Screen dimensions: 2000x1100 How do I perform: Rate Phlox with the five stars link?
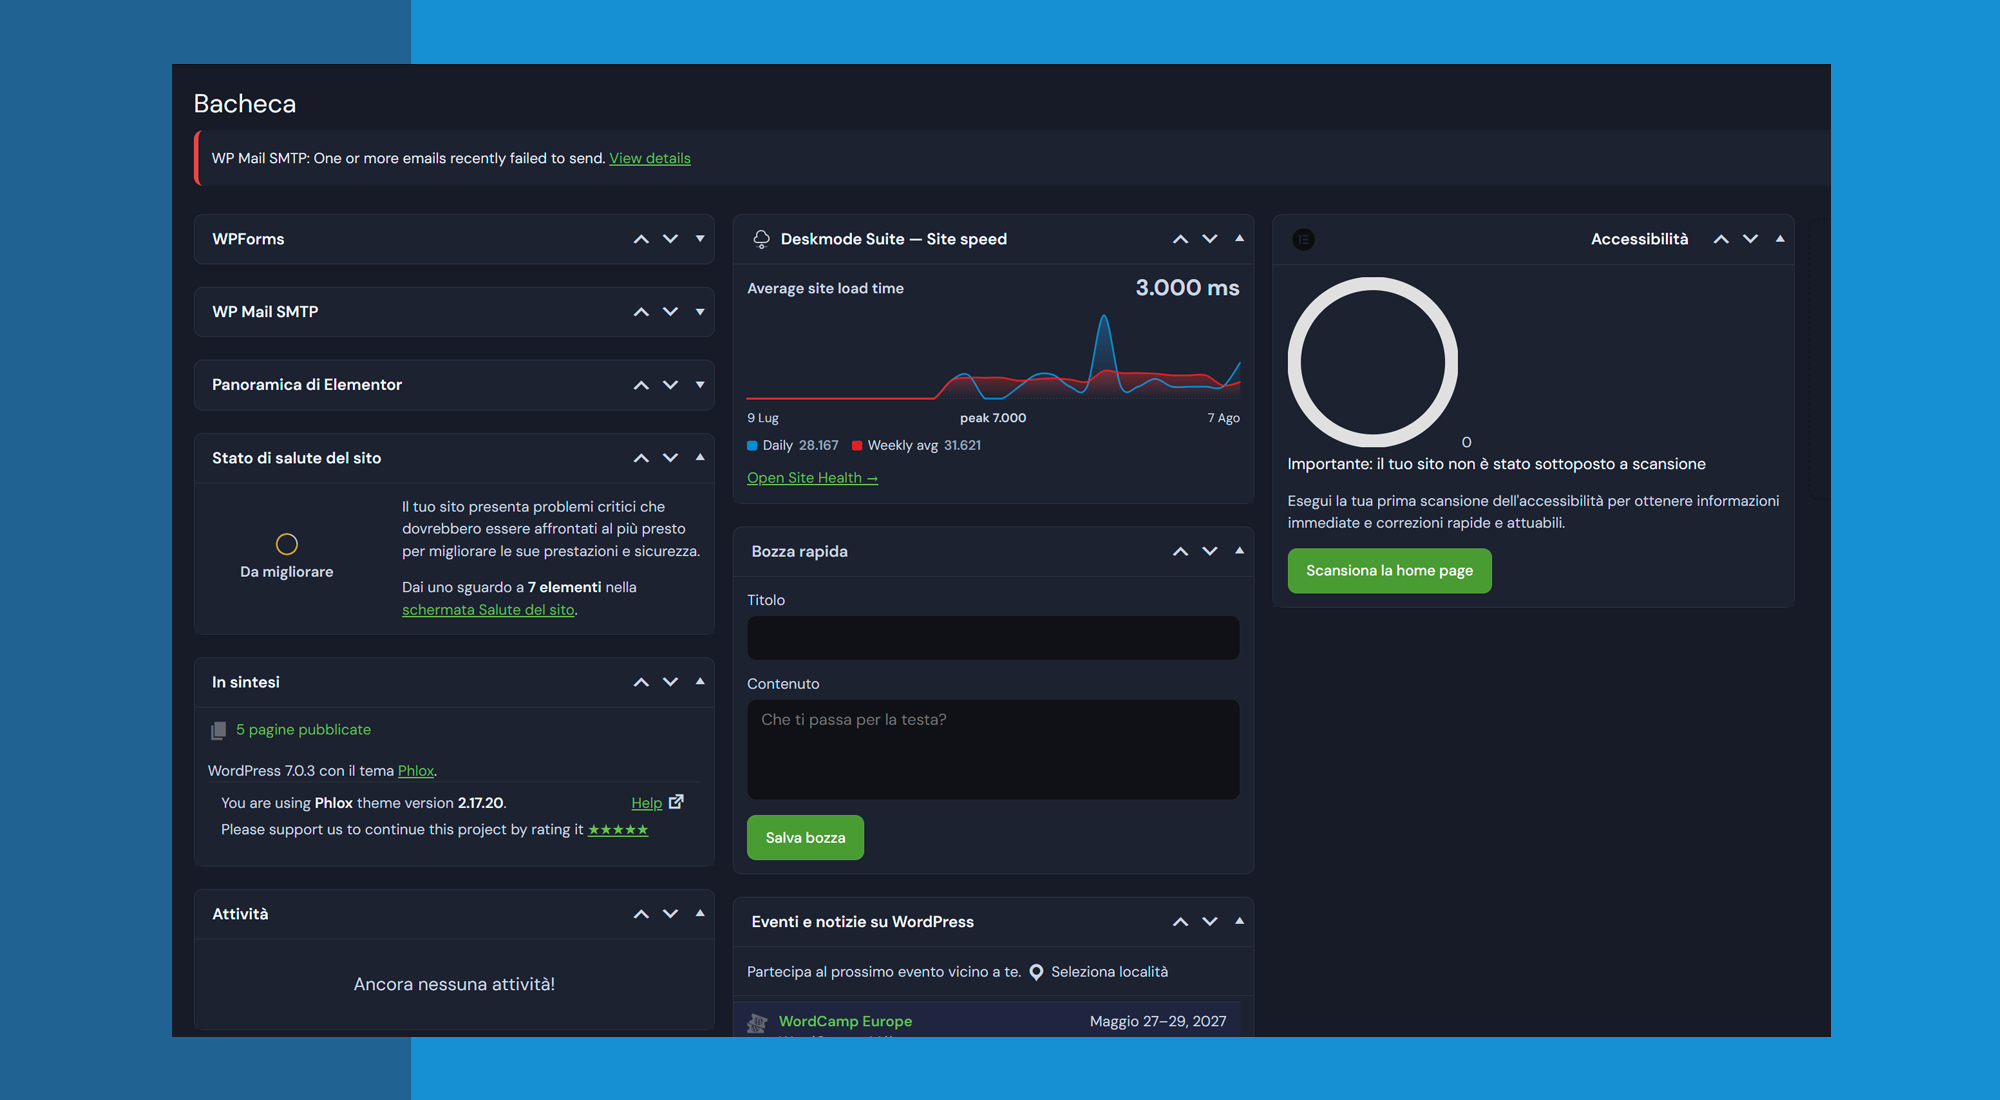click(618, 830)
